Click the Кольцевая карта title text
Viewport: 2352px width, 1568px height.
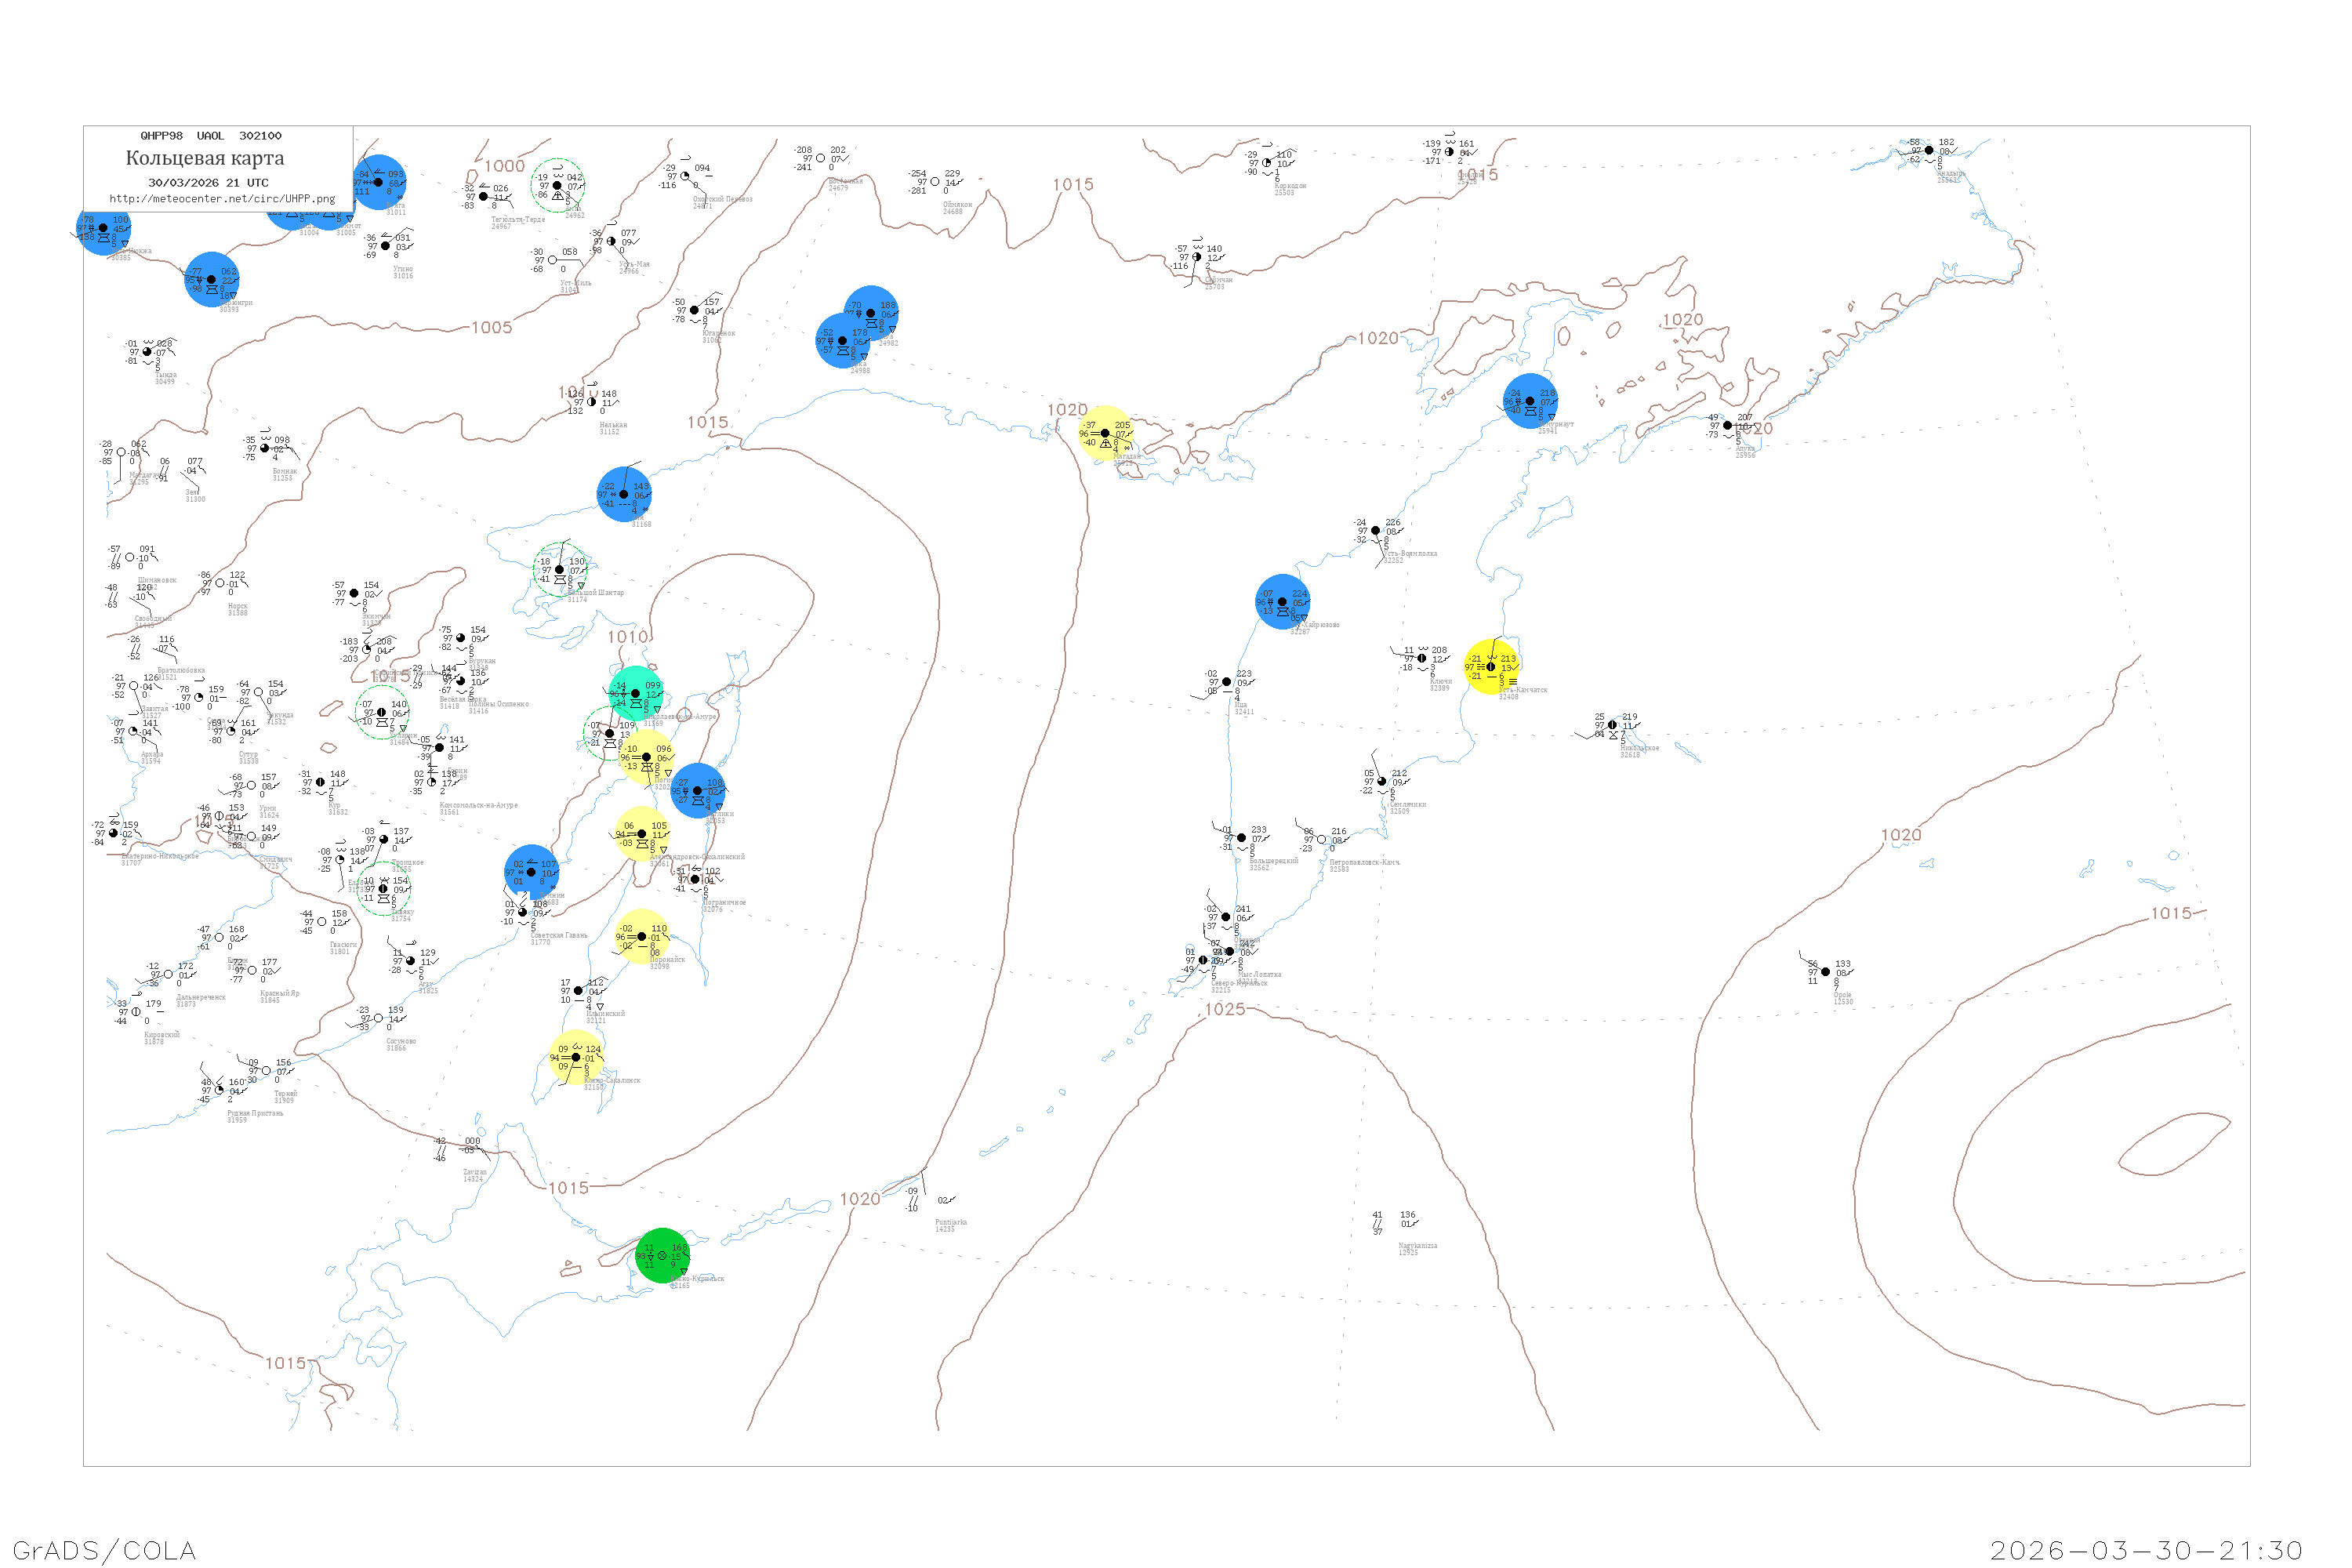(205, 158)
